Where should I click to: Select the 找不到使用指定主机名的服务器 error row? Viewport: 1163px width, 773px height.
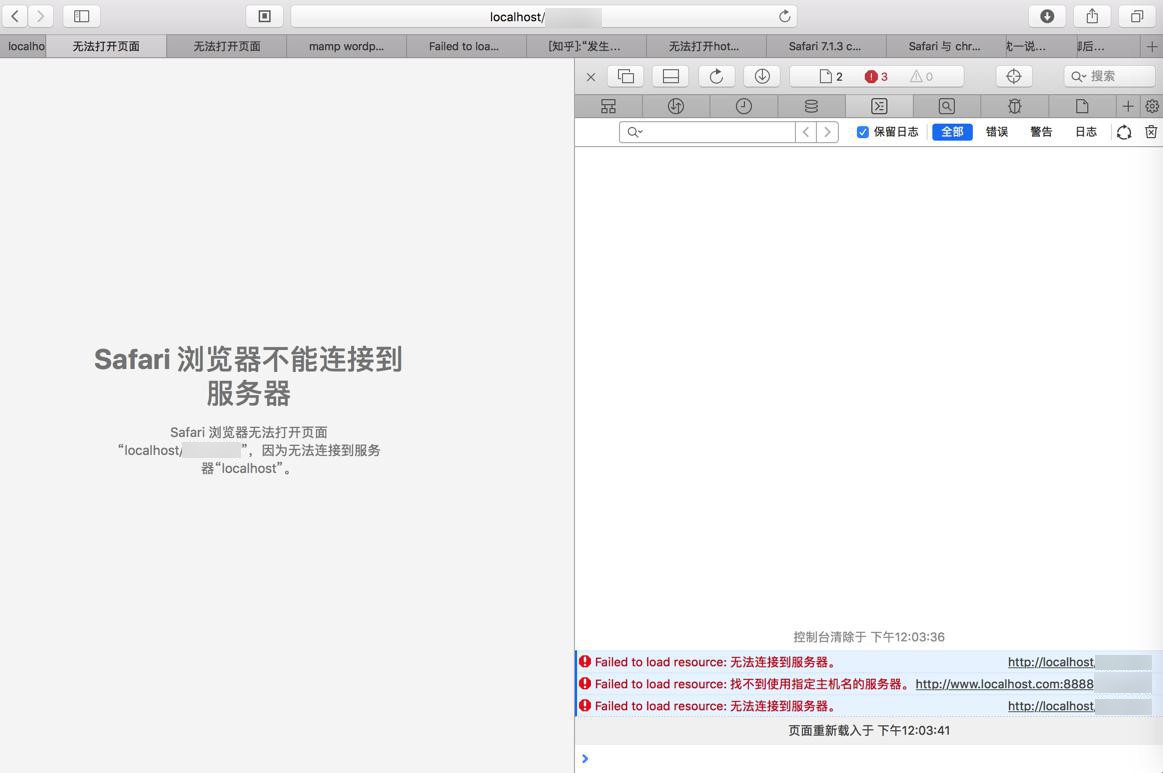tap(869, 684)
